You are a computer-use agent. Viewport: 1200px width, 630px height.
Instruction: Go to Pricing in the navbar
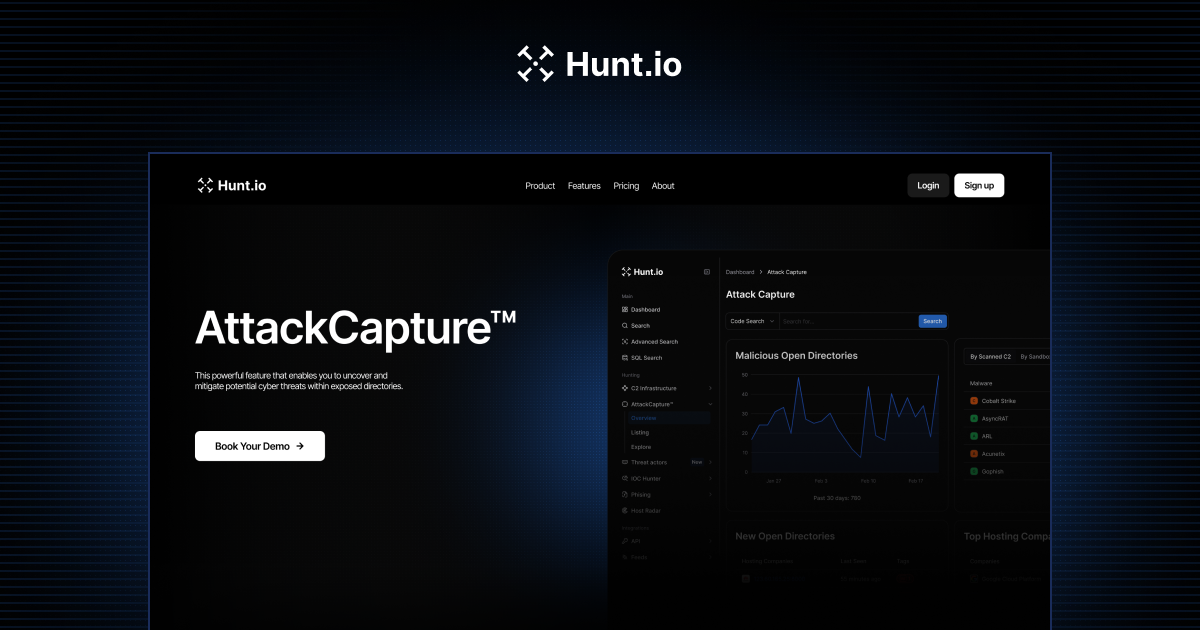pos(626,186)
